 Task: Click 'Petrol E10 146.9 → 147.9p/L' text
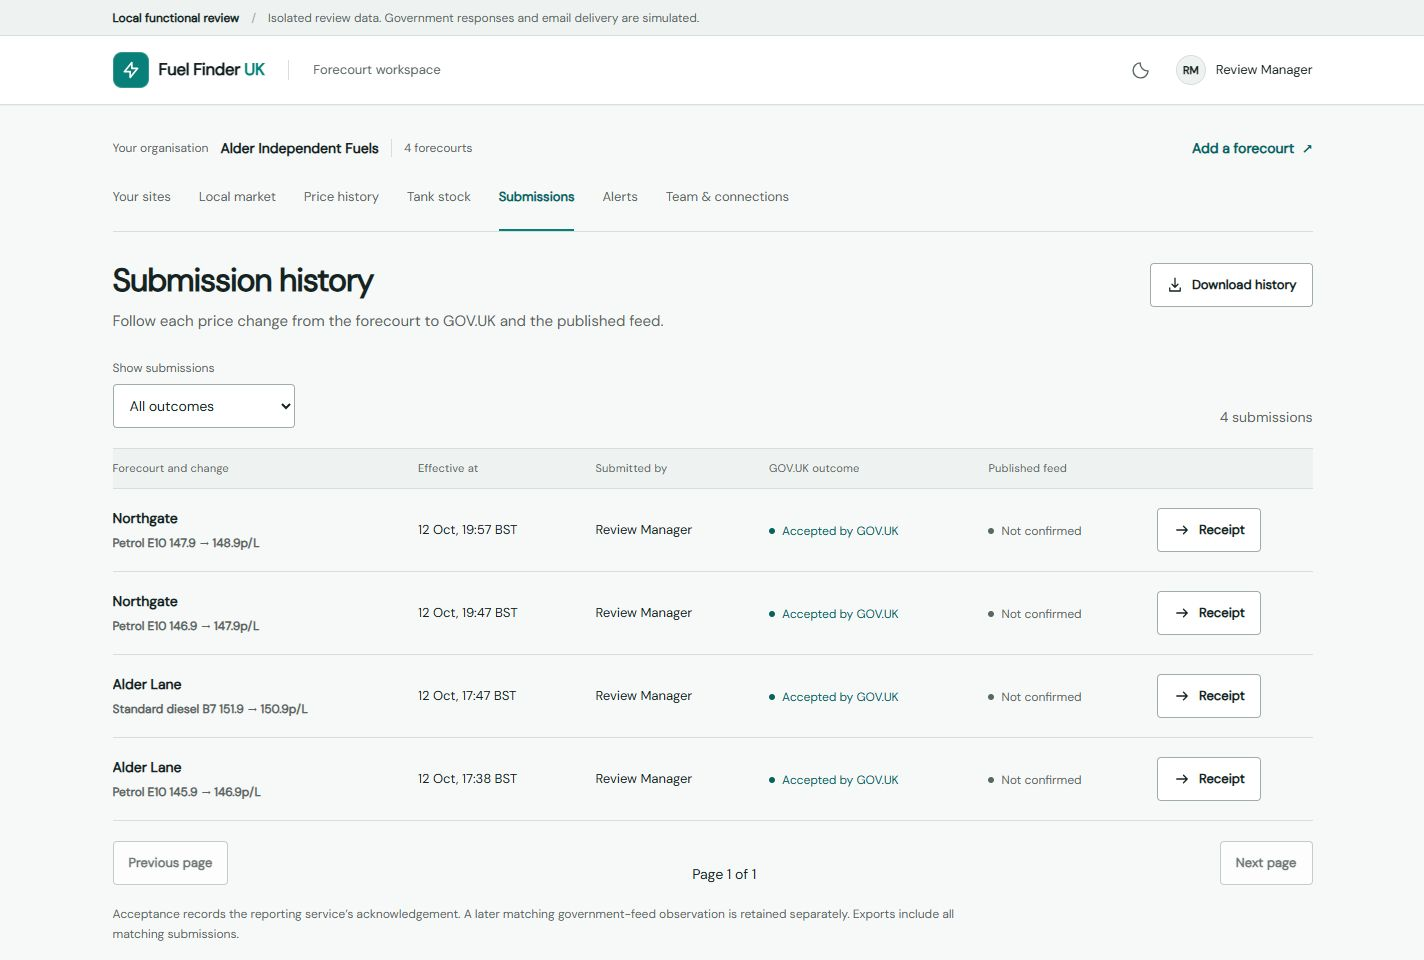tap(186, 626)
